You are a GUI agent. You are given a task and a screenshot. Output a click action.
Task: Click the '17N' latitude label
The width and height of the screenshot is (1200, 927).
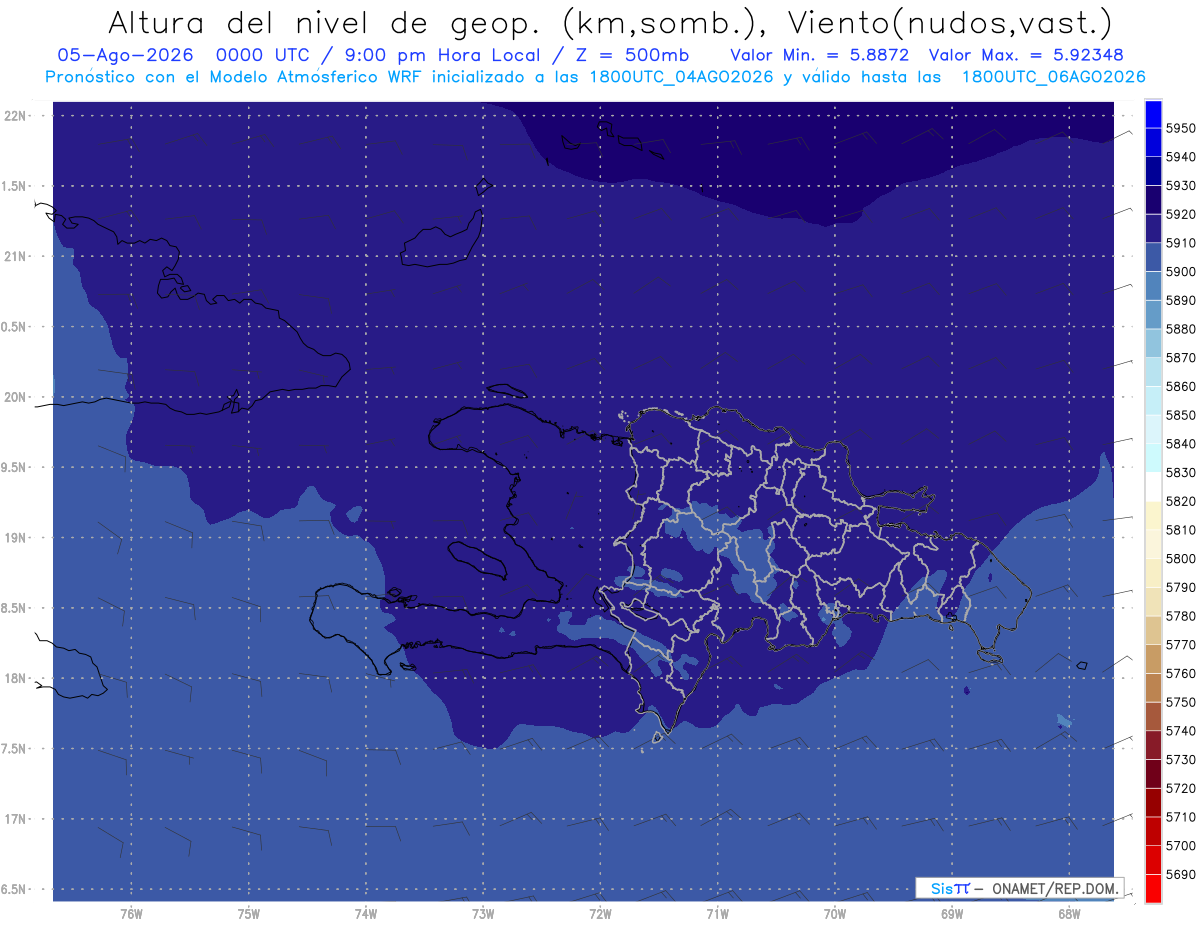tap(17, 819)
